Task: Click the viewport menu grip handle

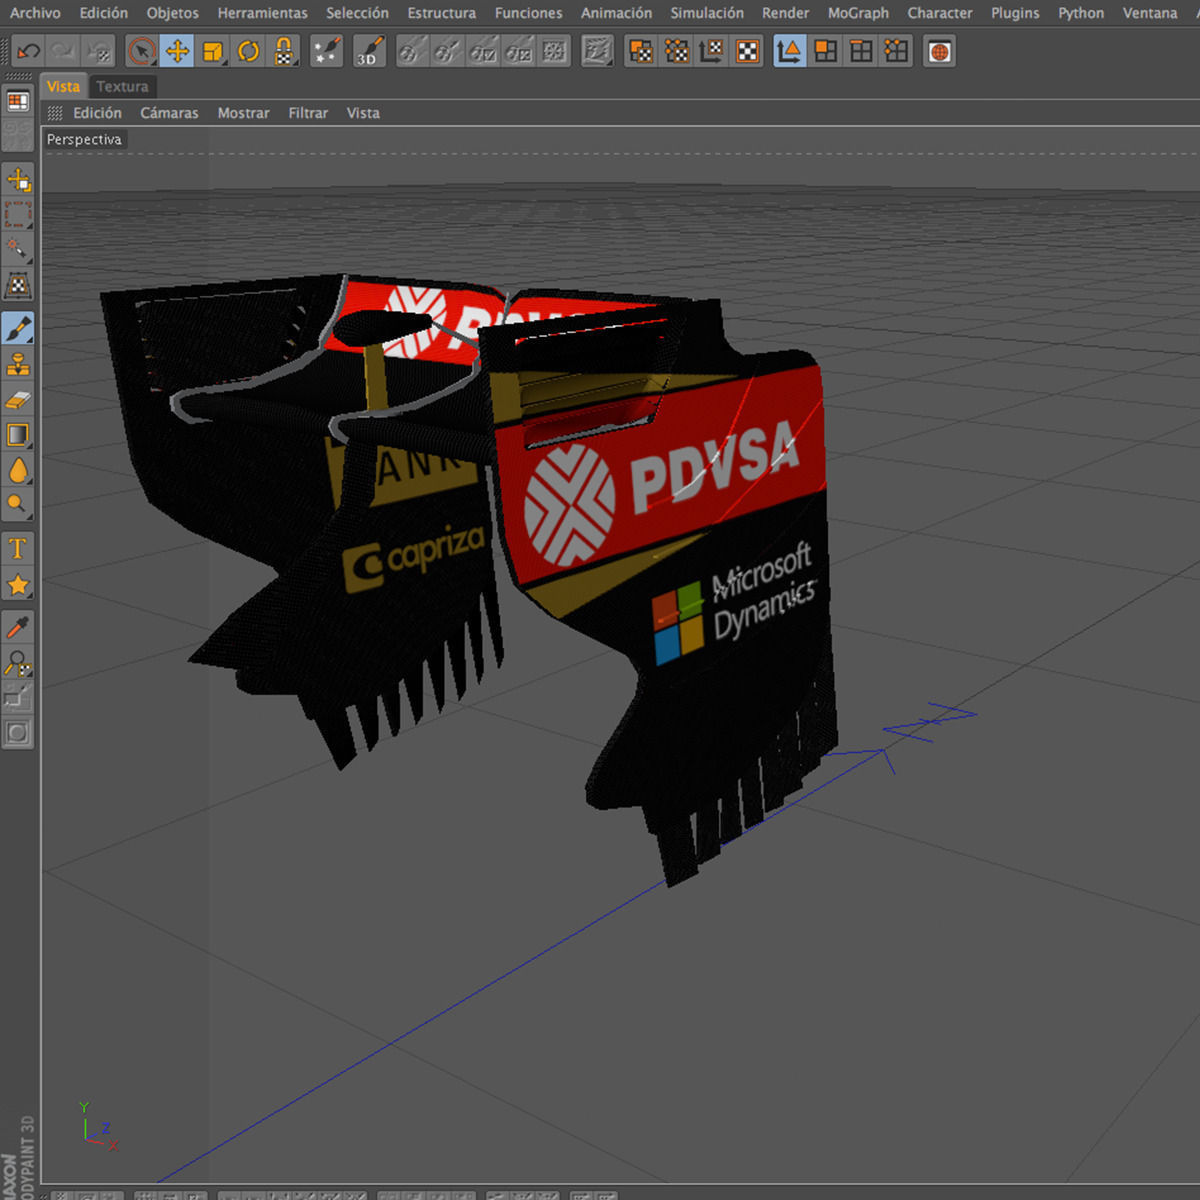Action: [55, 113]
